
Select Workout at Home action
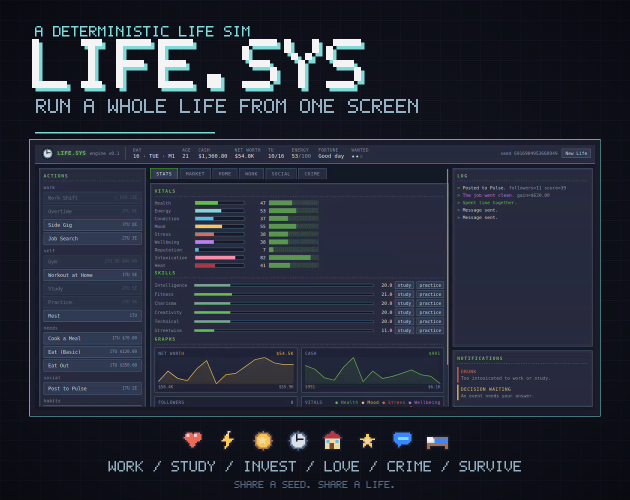92,275
